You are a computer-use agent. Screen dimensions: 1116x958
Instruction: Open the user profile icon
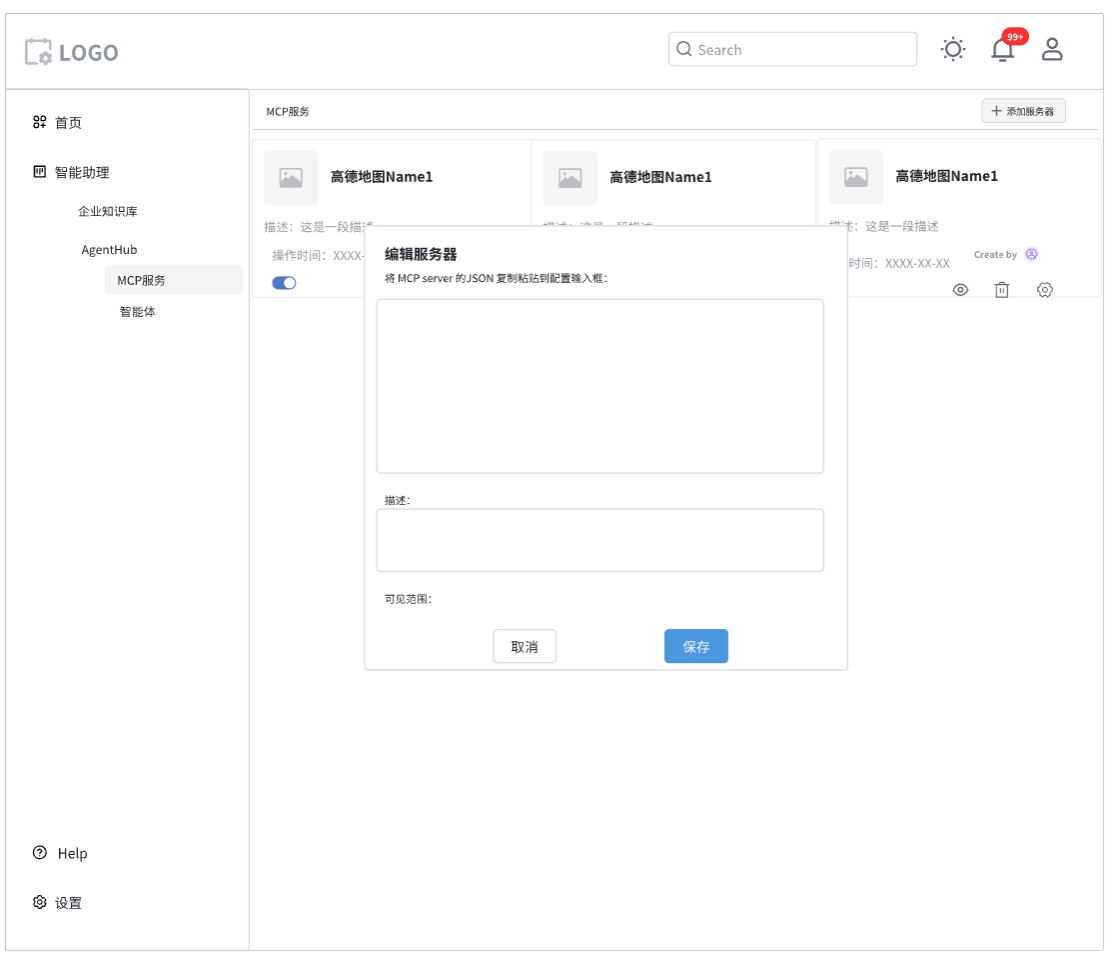point(1052,49)
